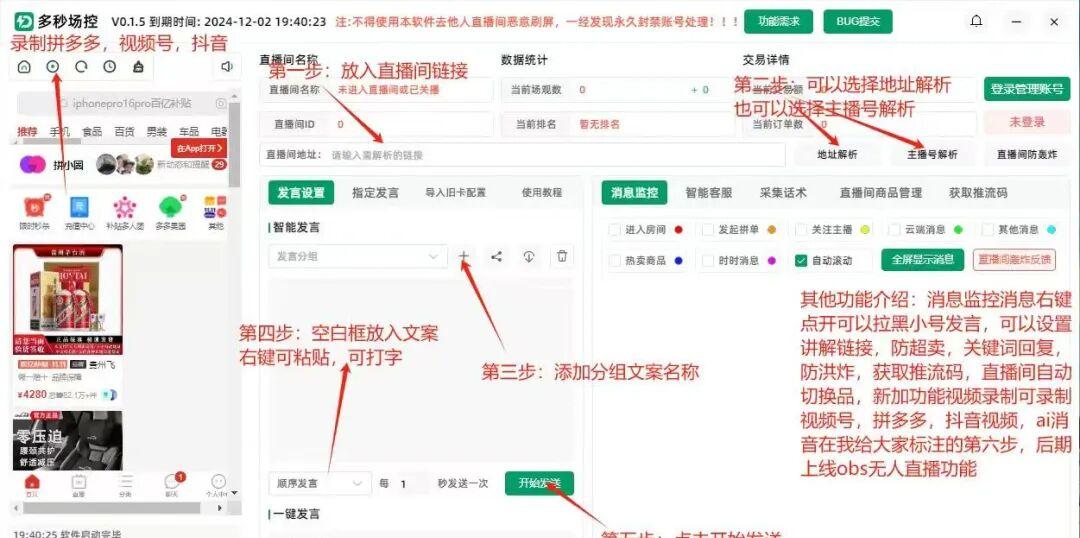The height and width of the screenshot is (538, 1080).
Task: Open 拼小圈 purple circle icon
Action: tap(32, 165)
